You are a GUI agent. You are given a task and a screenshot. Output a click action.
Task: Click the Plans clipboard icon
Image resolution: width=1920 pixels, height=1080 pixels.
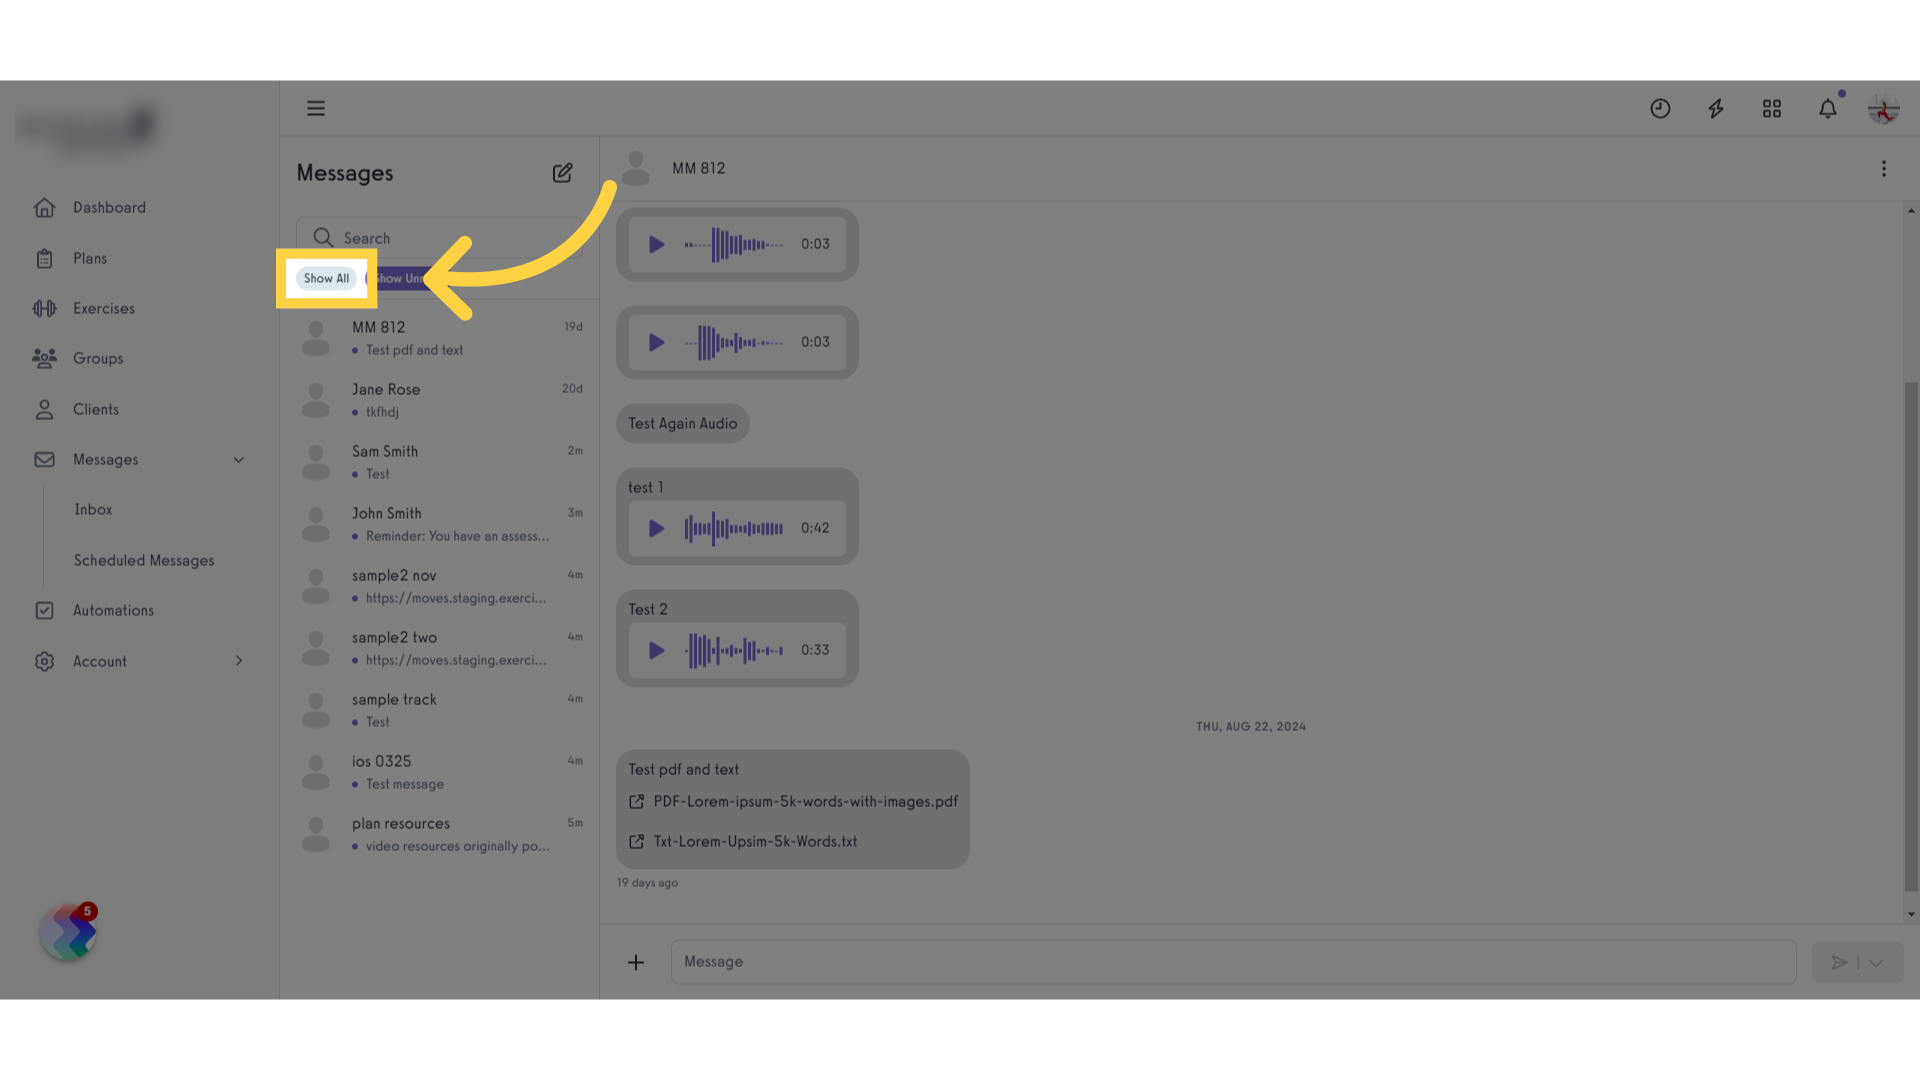click(x=44, y=259)
